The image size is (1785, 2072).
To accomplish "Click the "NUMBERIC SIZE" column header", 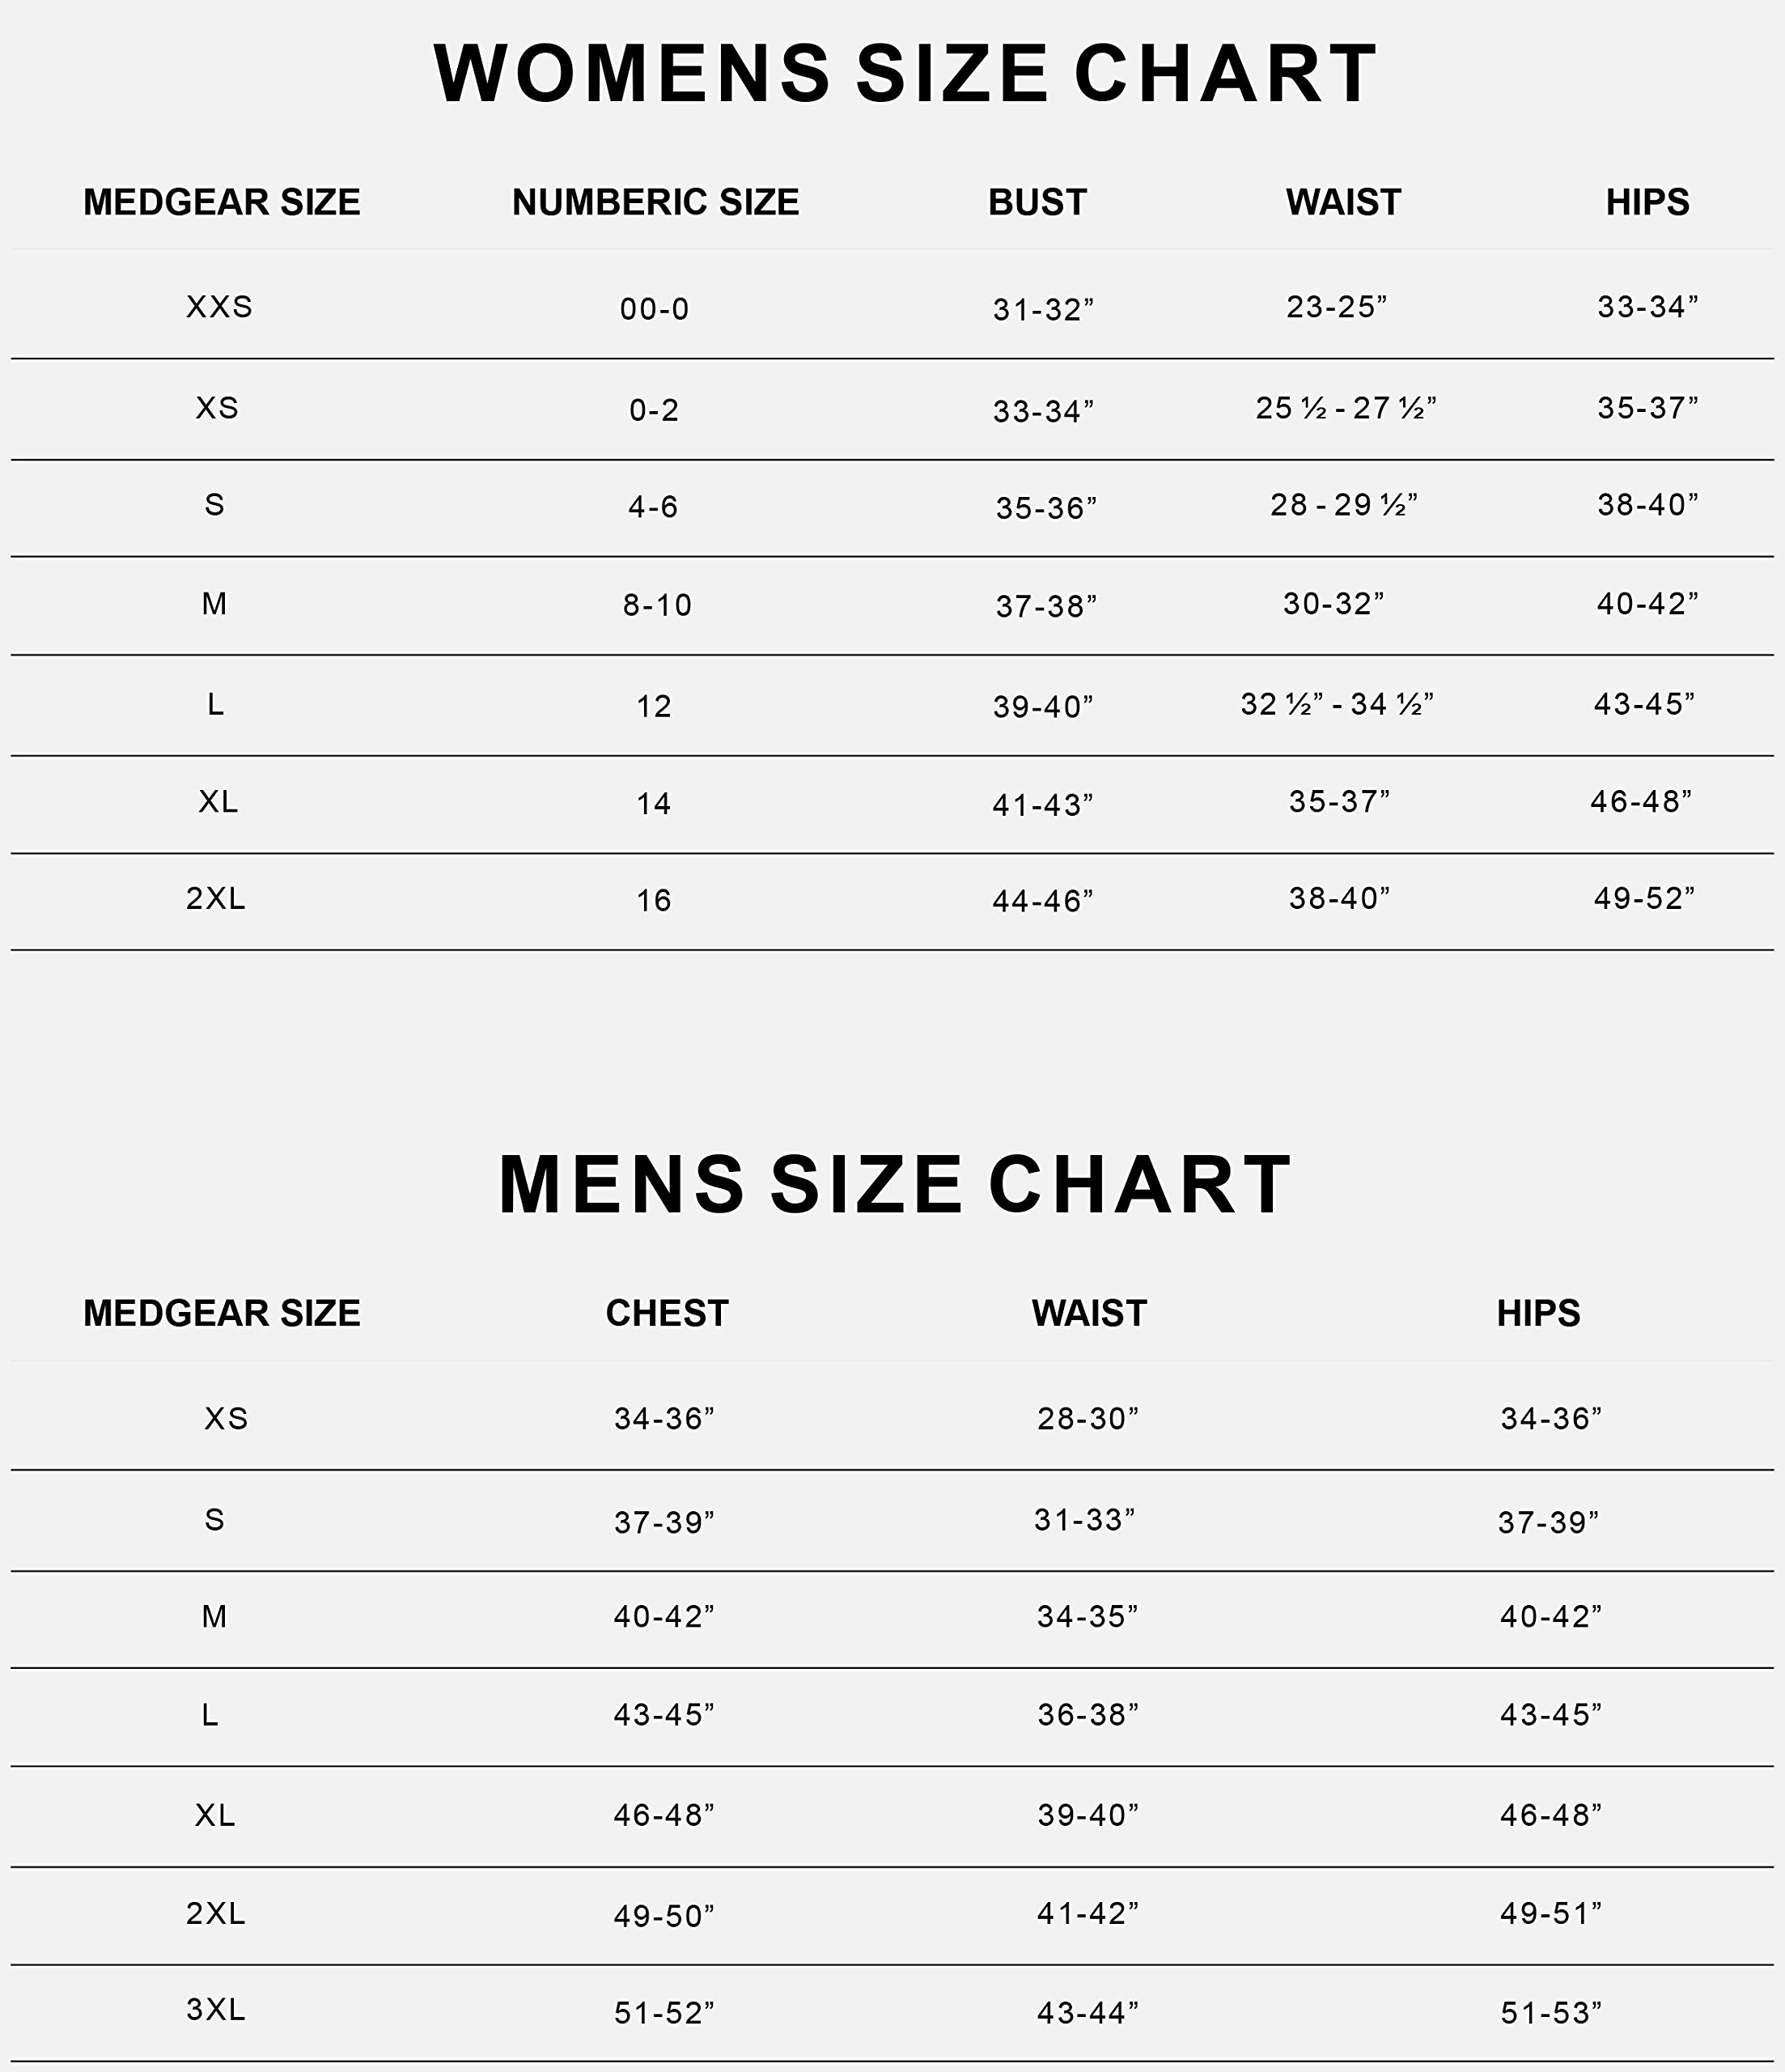I will 655,202.
